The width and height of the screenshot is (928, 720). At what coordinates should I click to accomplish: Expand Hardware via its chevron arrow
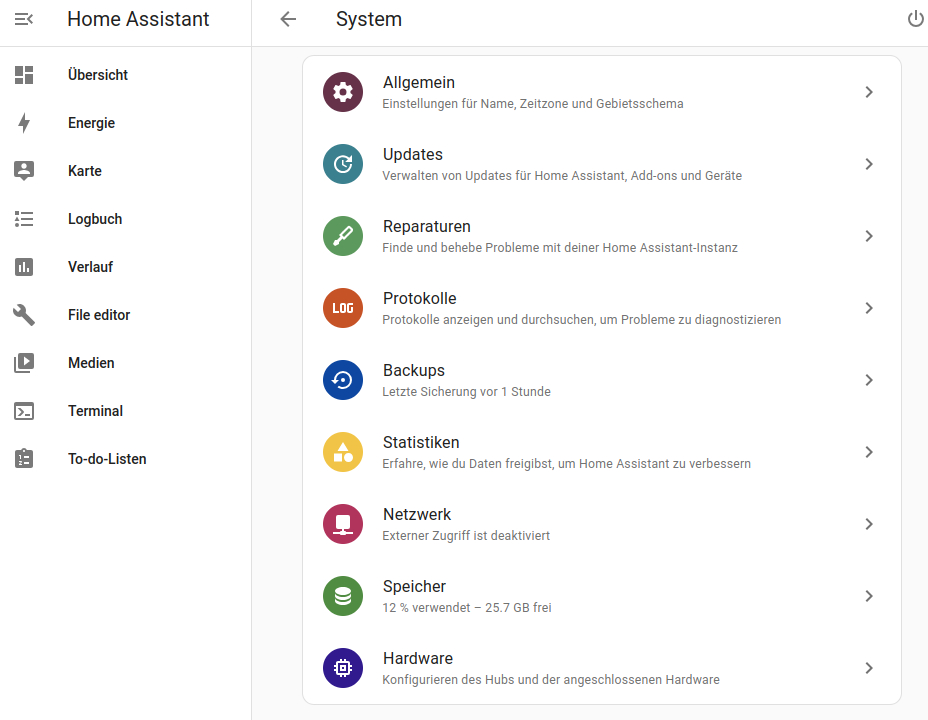869,668
